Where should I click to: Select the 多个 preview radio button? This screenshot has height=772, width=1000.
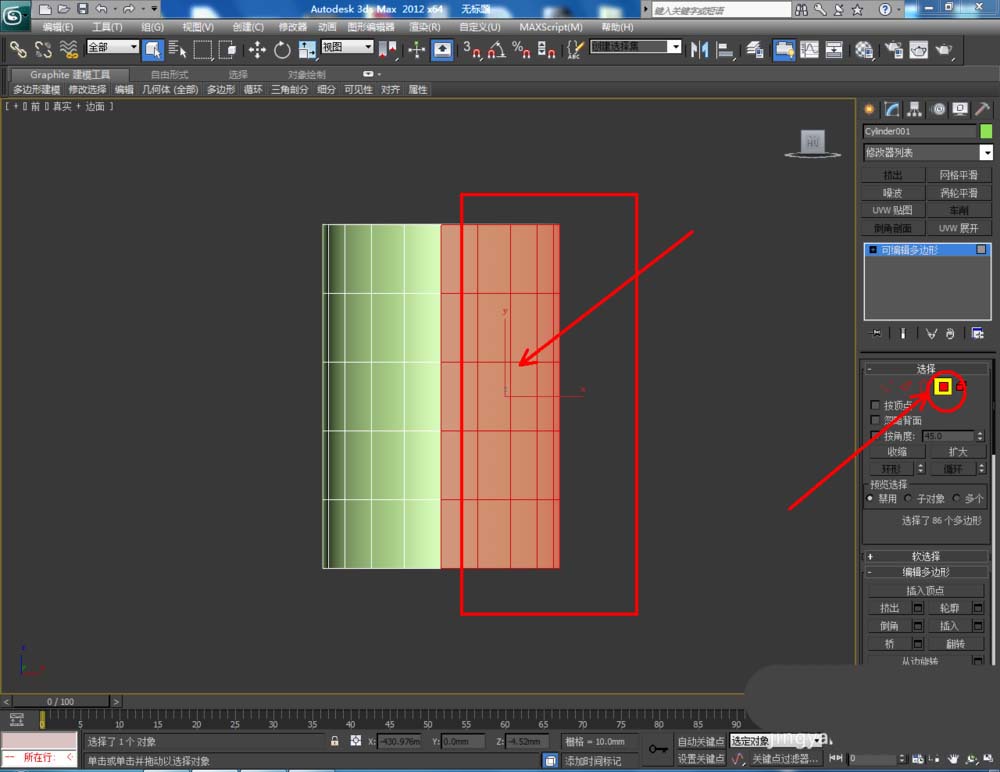coord(956,498)
